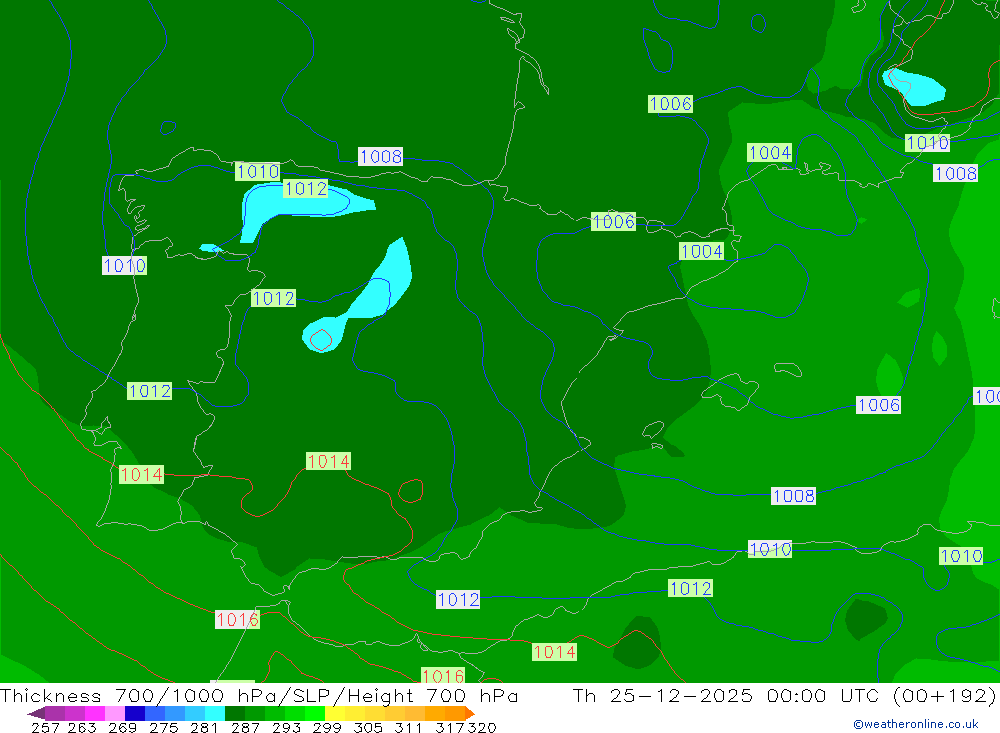Screen dimensions: 1000x733
Task: Click the dark blue legend swatch
Action: [135, 713]
